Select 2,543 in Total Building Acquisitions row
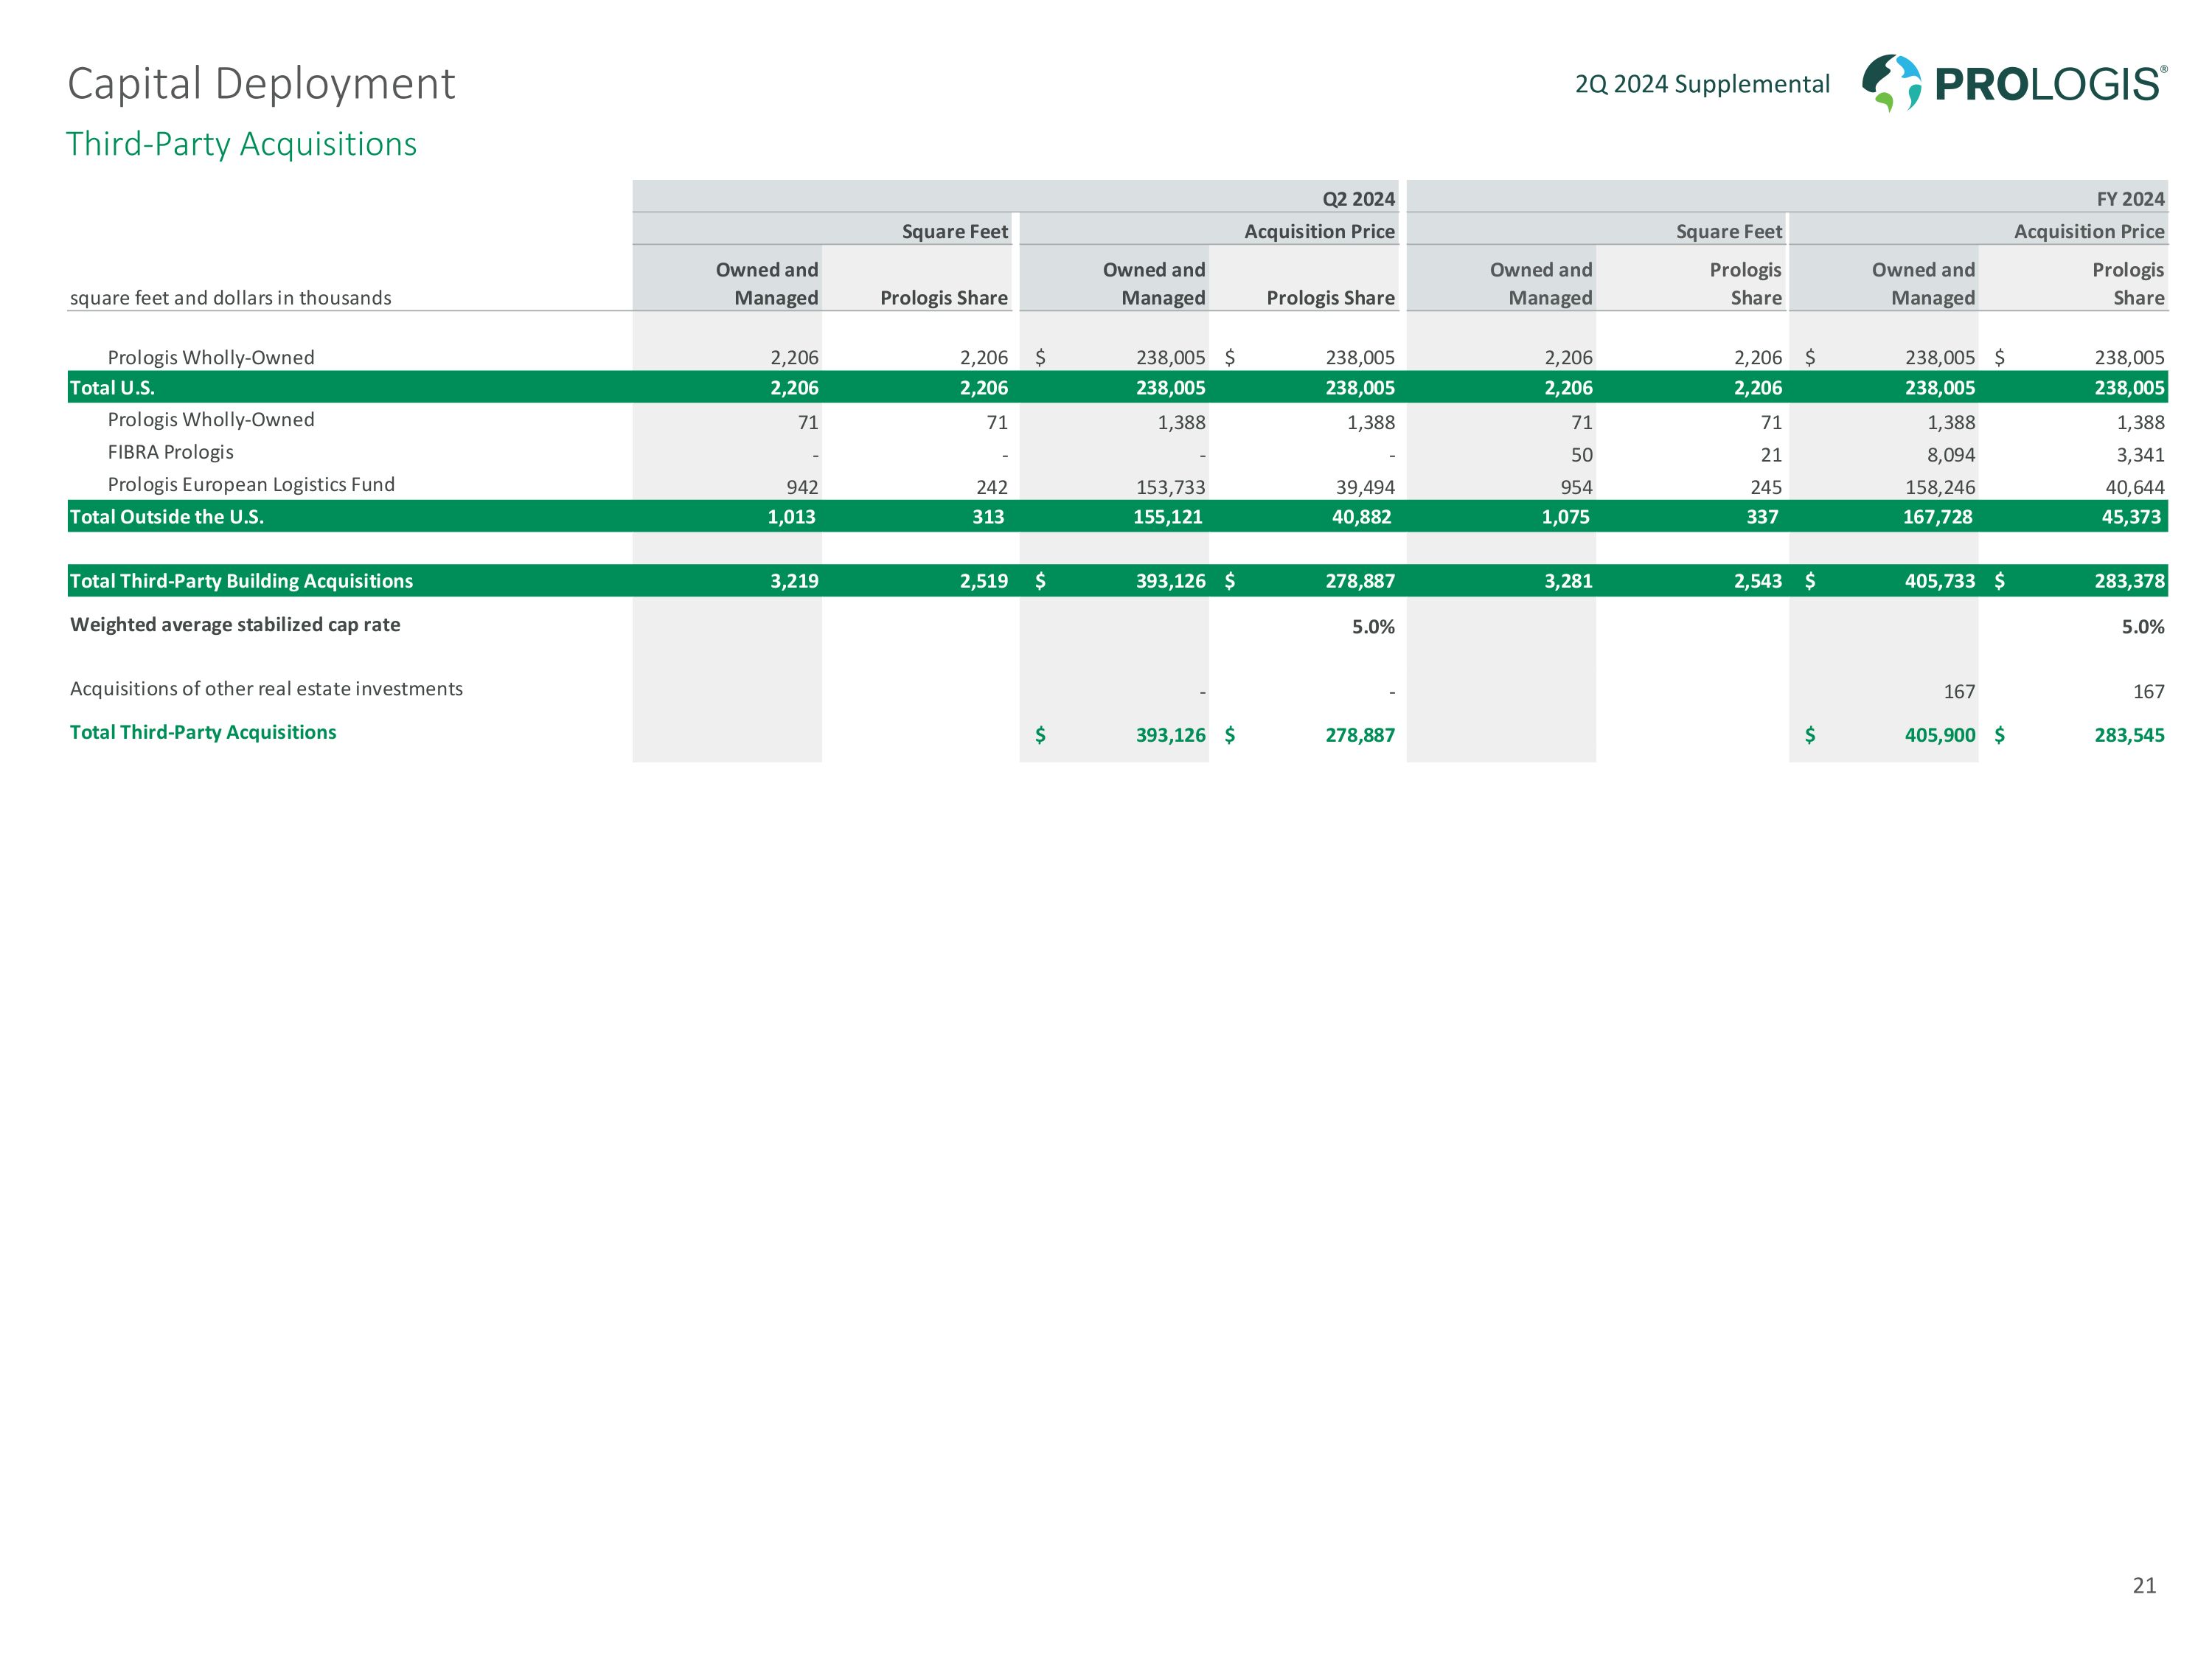2212x1659 pixels. [1758, 581]
